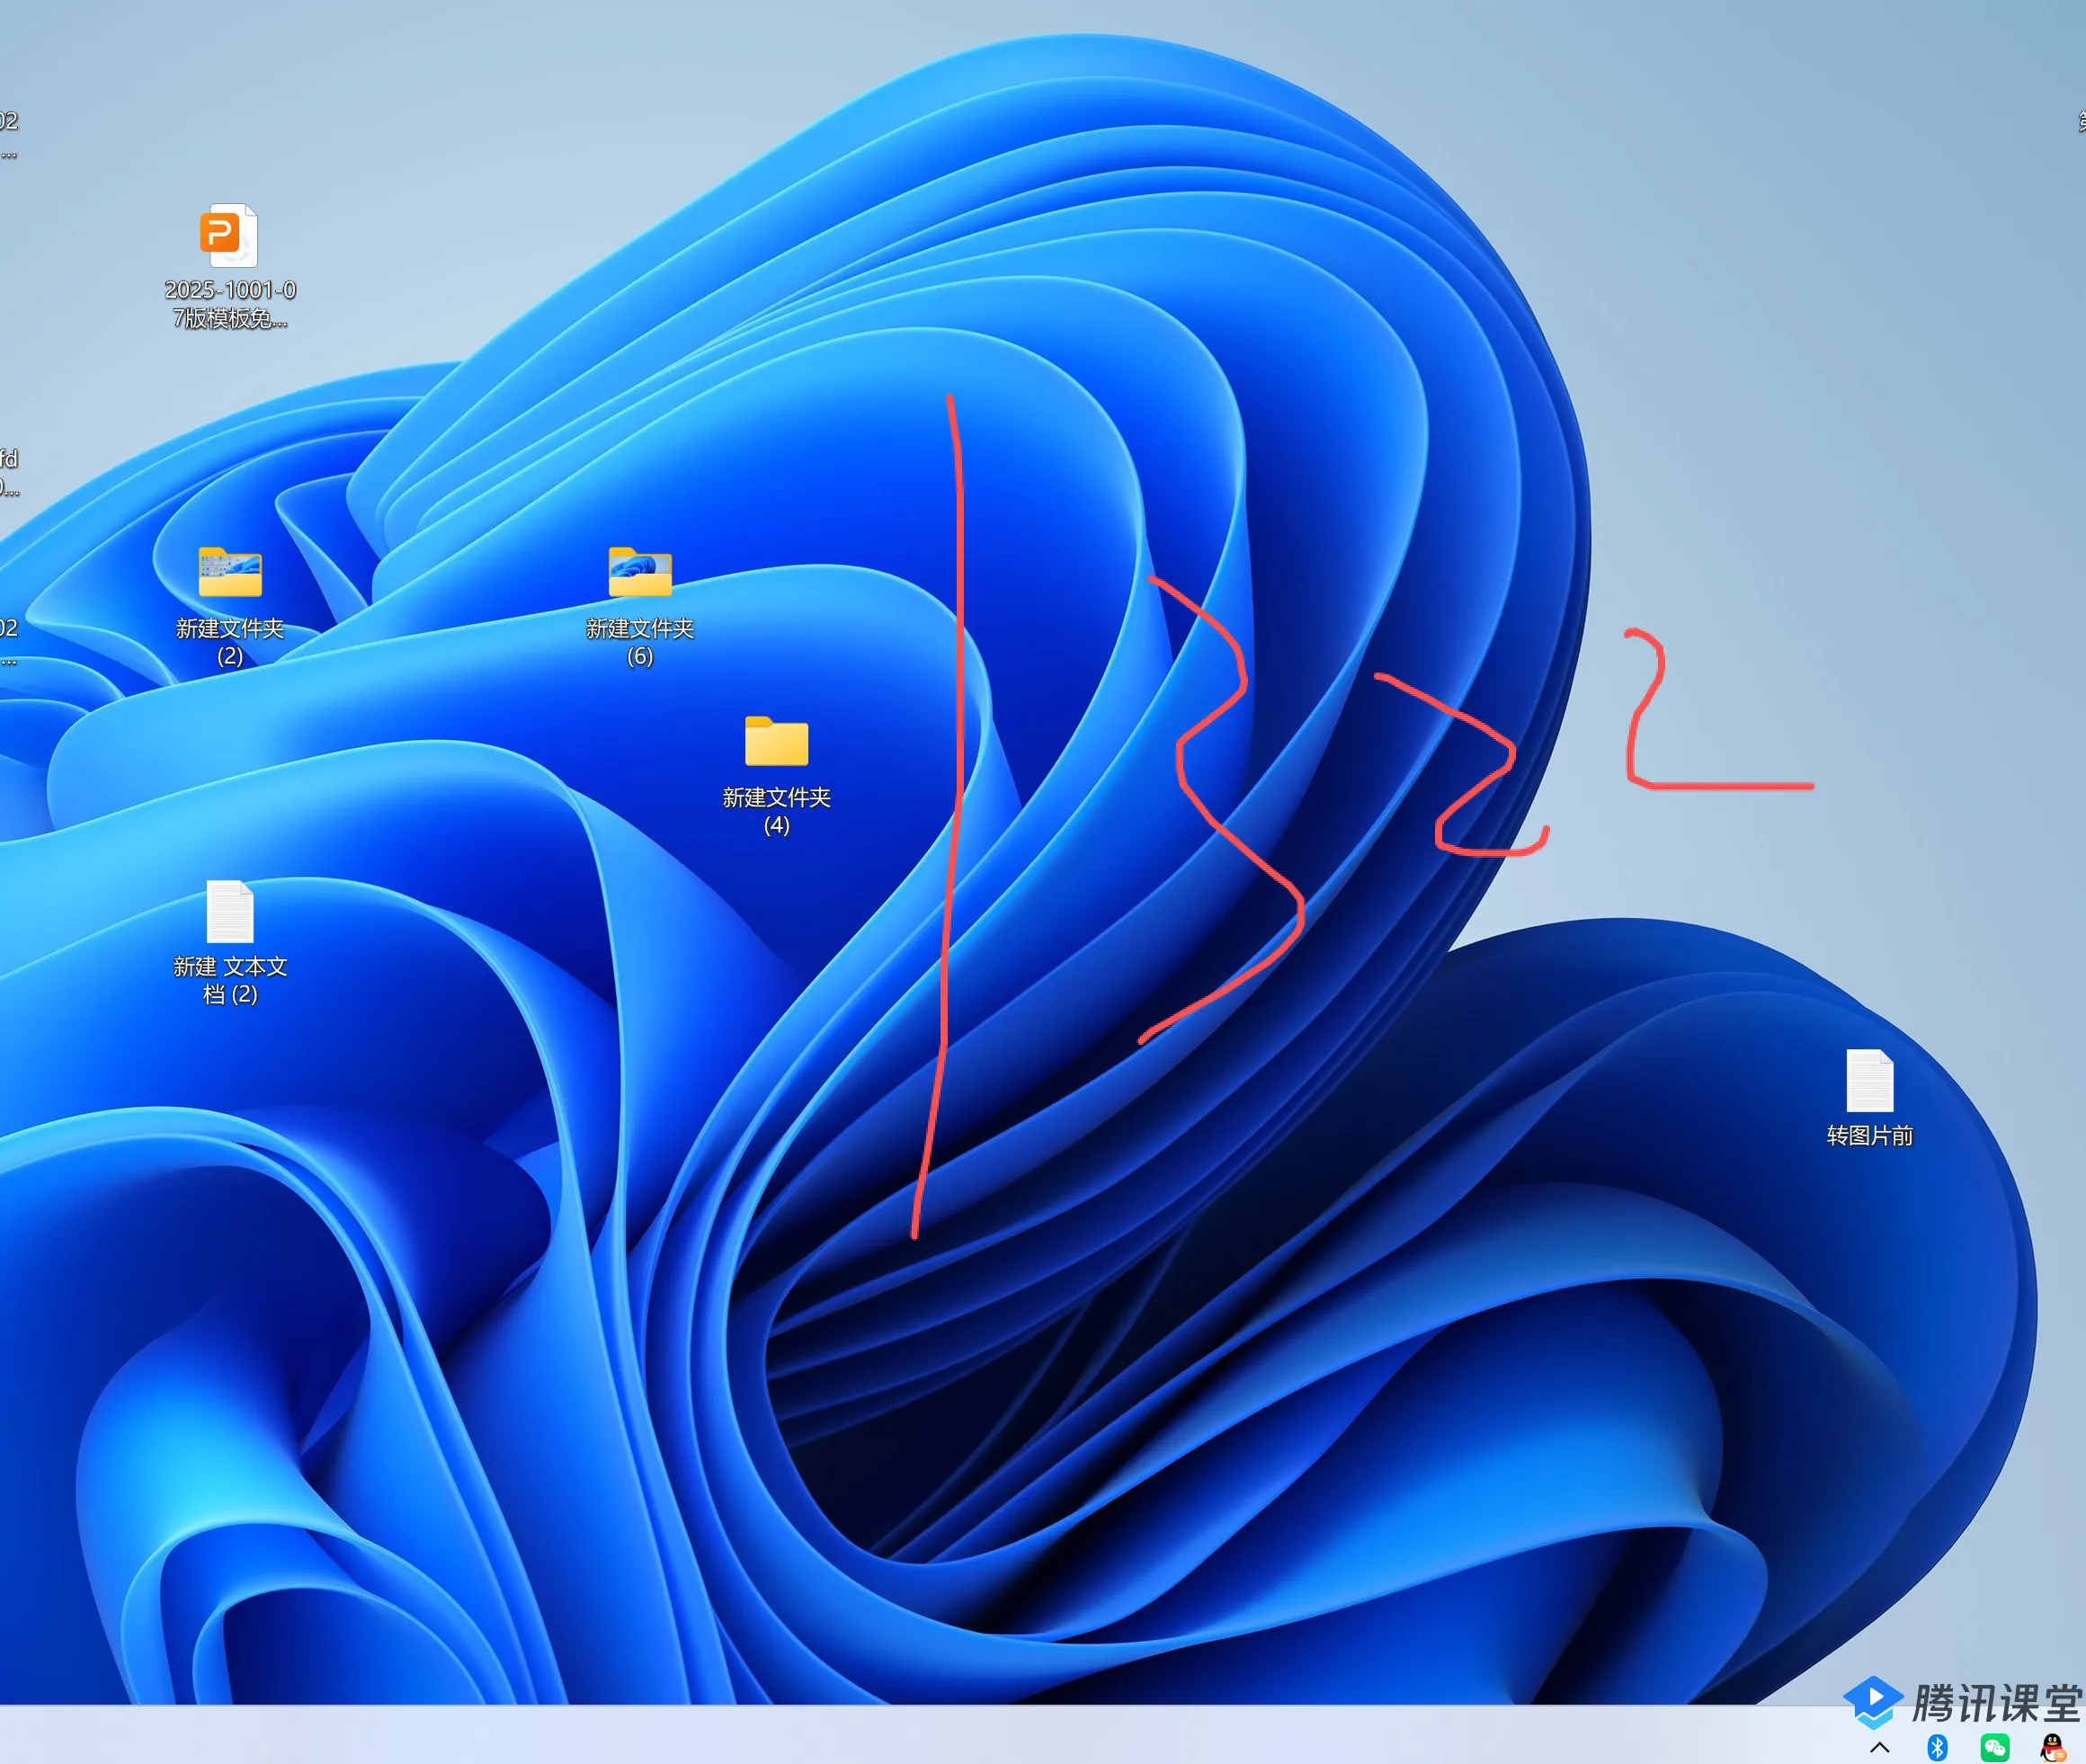The width and height of the screenshot is (2086, 1764).
Task: Click the 新建文件夹 (4) name label
Action: [776, 811]
